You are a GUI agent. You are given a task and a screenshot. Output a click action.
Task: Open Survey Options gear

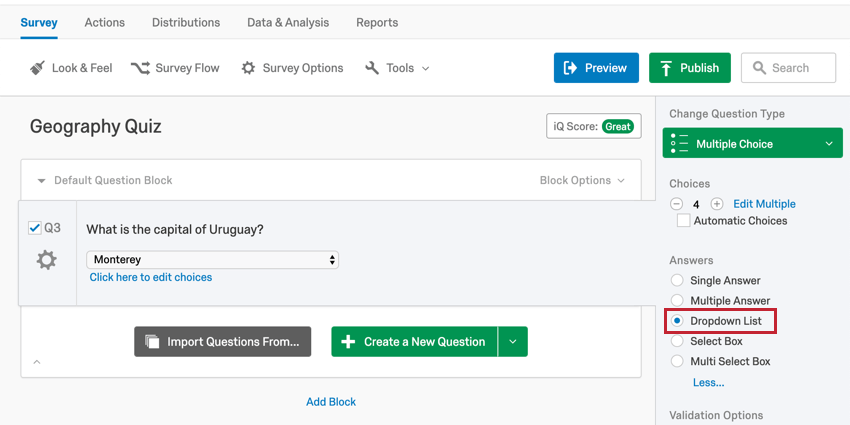click(292, 68)
